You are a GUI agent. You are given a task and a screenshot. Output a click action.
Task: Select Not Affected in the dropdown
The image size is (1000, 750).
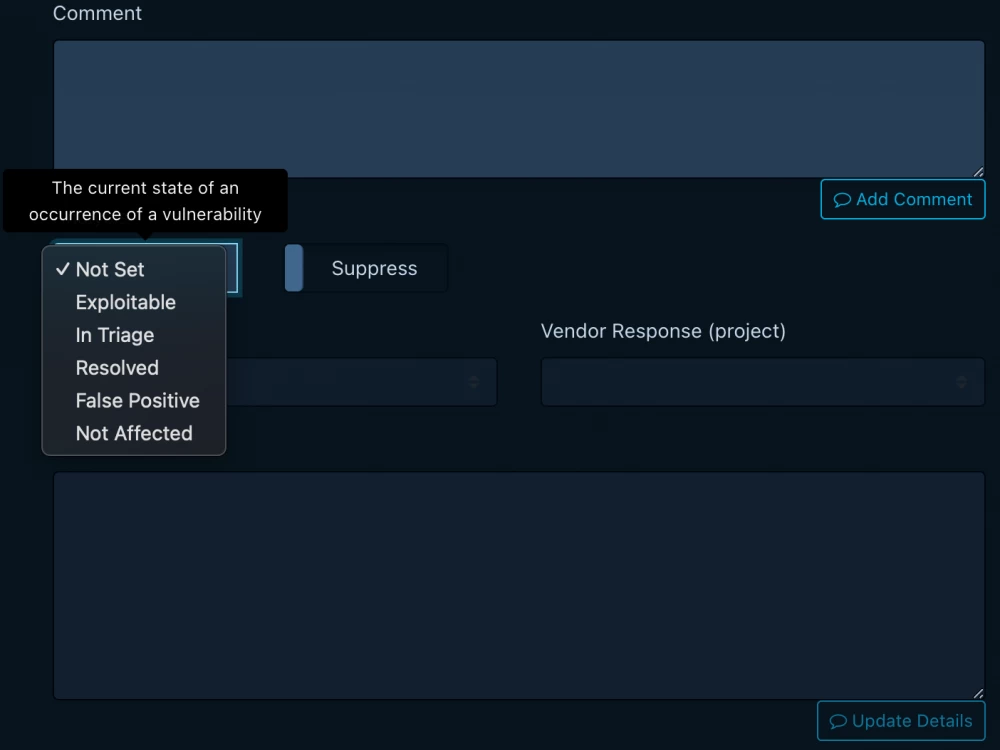[x=134, y=434]
